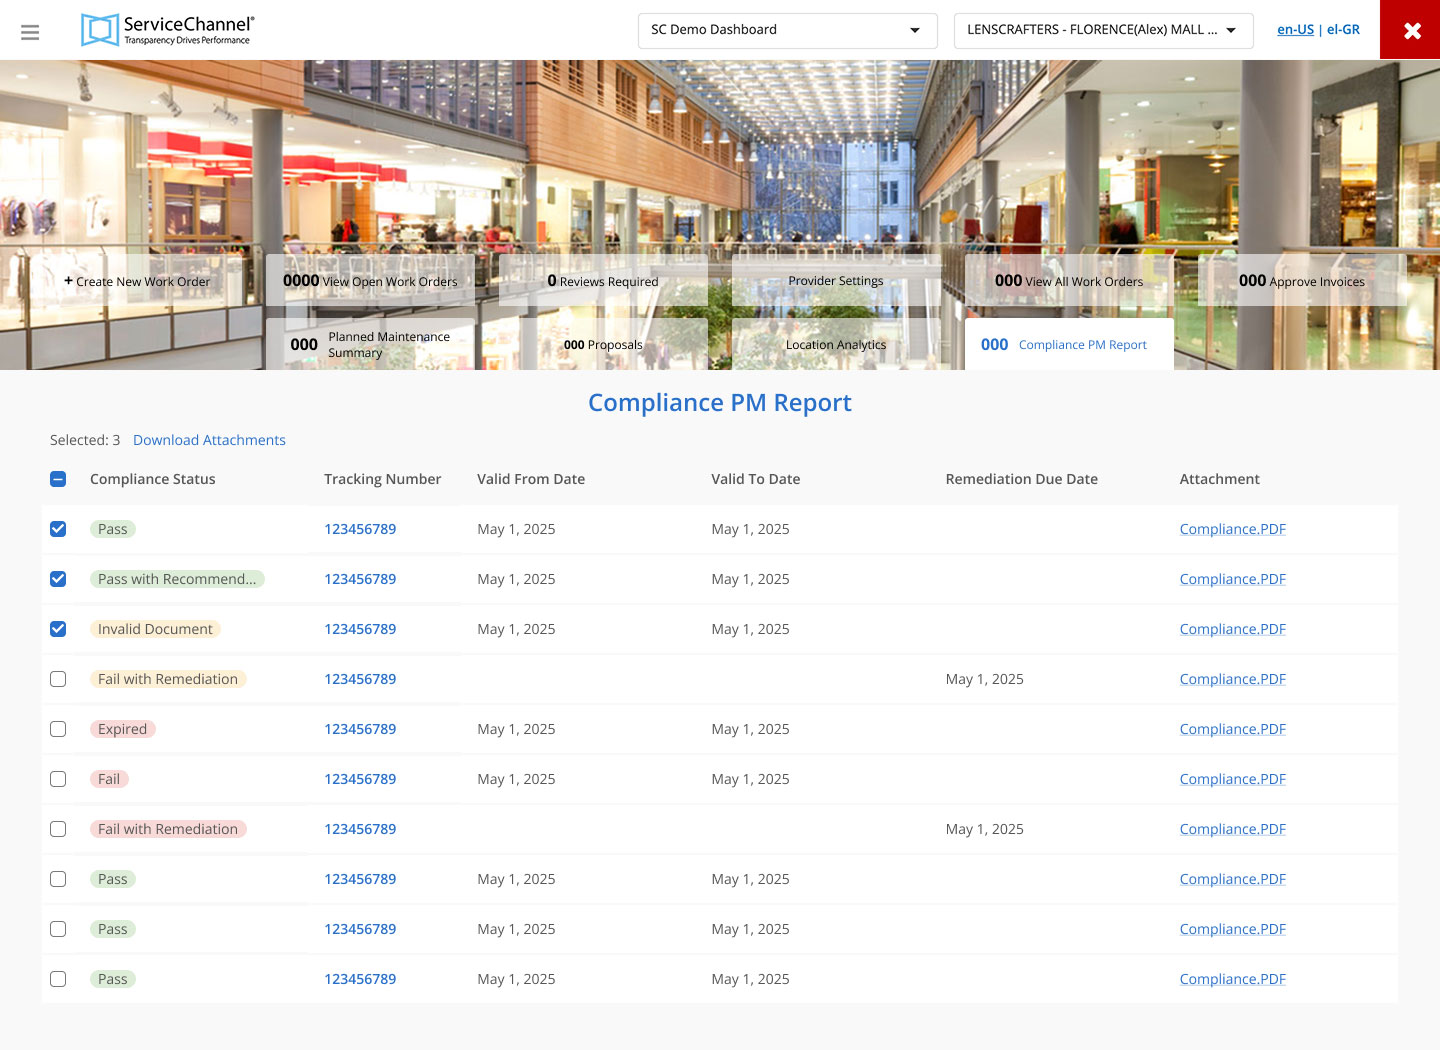1440x1050 pixels.
Task: Open Compliance.PDF attachment in the Expired row
Action: (x=1232, y=729)
